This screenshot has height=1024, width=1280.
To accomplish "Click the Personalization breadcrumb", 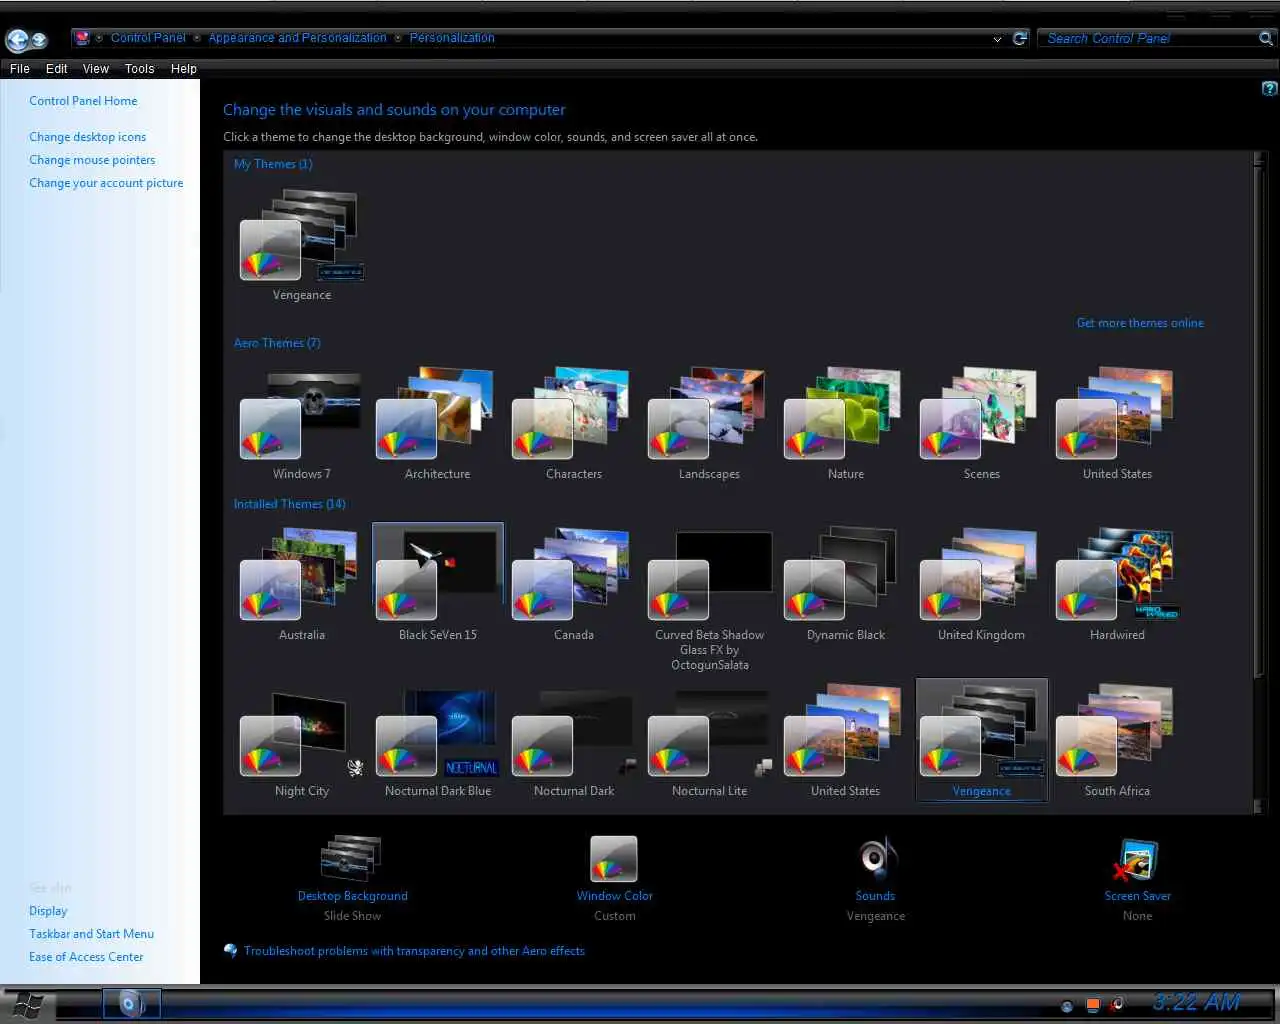I will click(x=452, y=38).
